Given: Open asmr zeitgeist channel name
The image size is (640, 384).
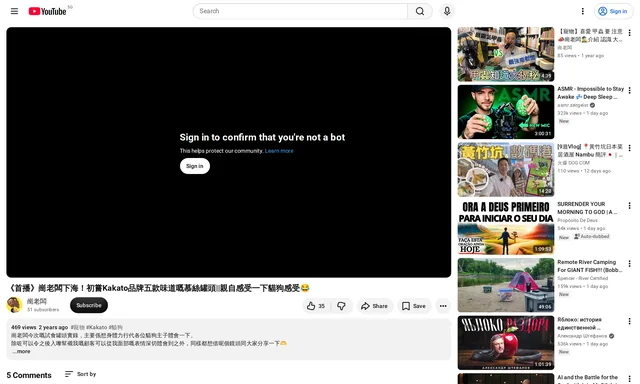Looking at the screenshot, I should [573, 105].
